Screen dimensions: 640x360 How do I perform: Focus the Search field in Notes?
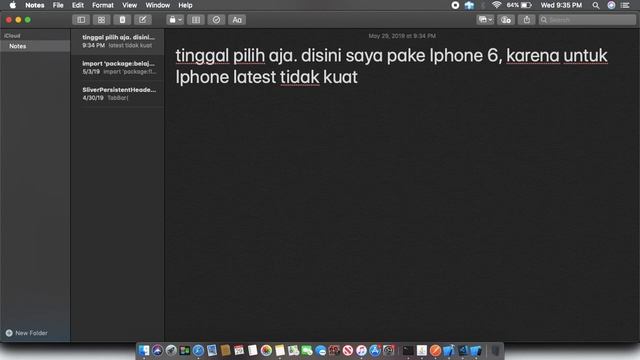[x=587, y=20]
